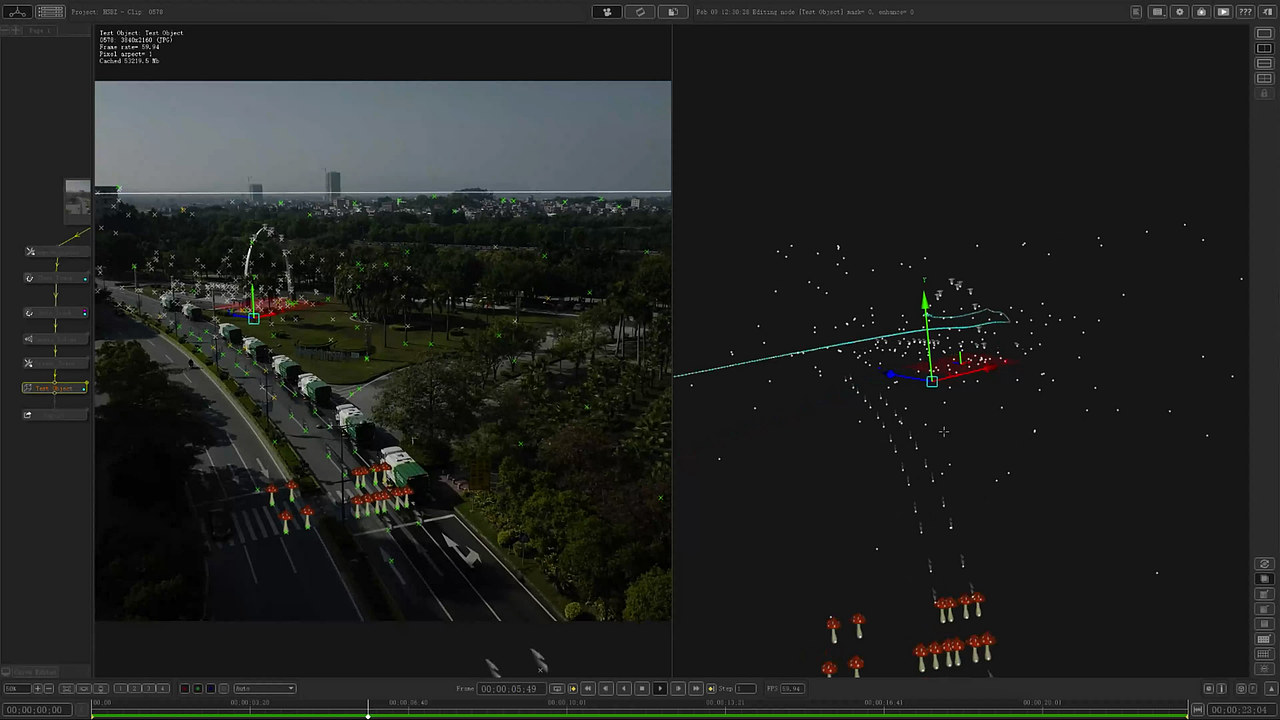This screenshot has height=720, width=1280.
Task: Click the timeline end timecode 00:00:23:04
Action: (1240, 709)
